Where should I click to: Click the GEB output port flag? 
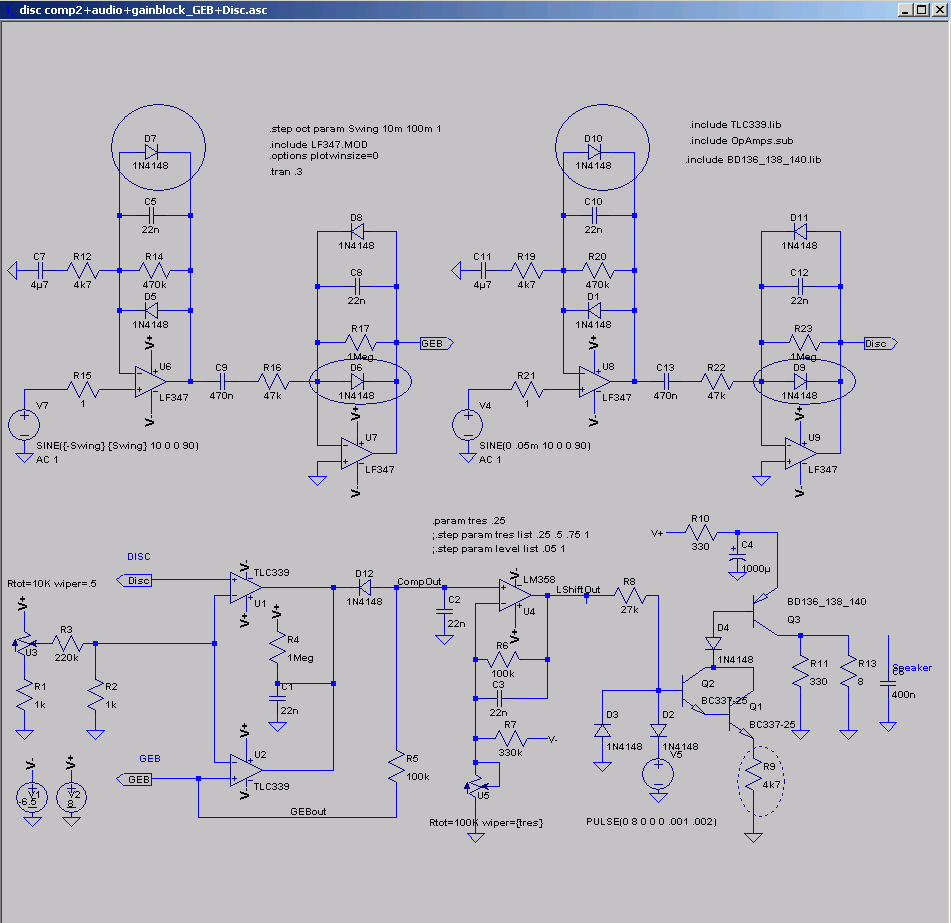[437, 343]
